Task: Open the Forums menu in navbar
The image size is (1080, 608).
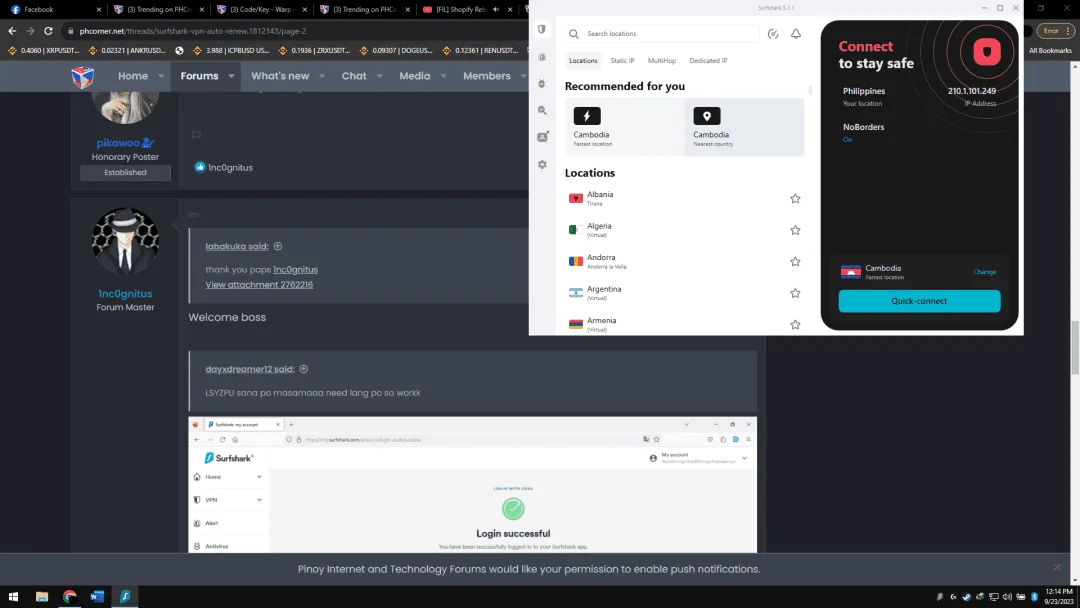Action: pos(200,76)
